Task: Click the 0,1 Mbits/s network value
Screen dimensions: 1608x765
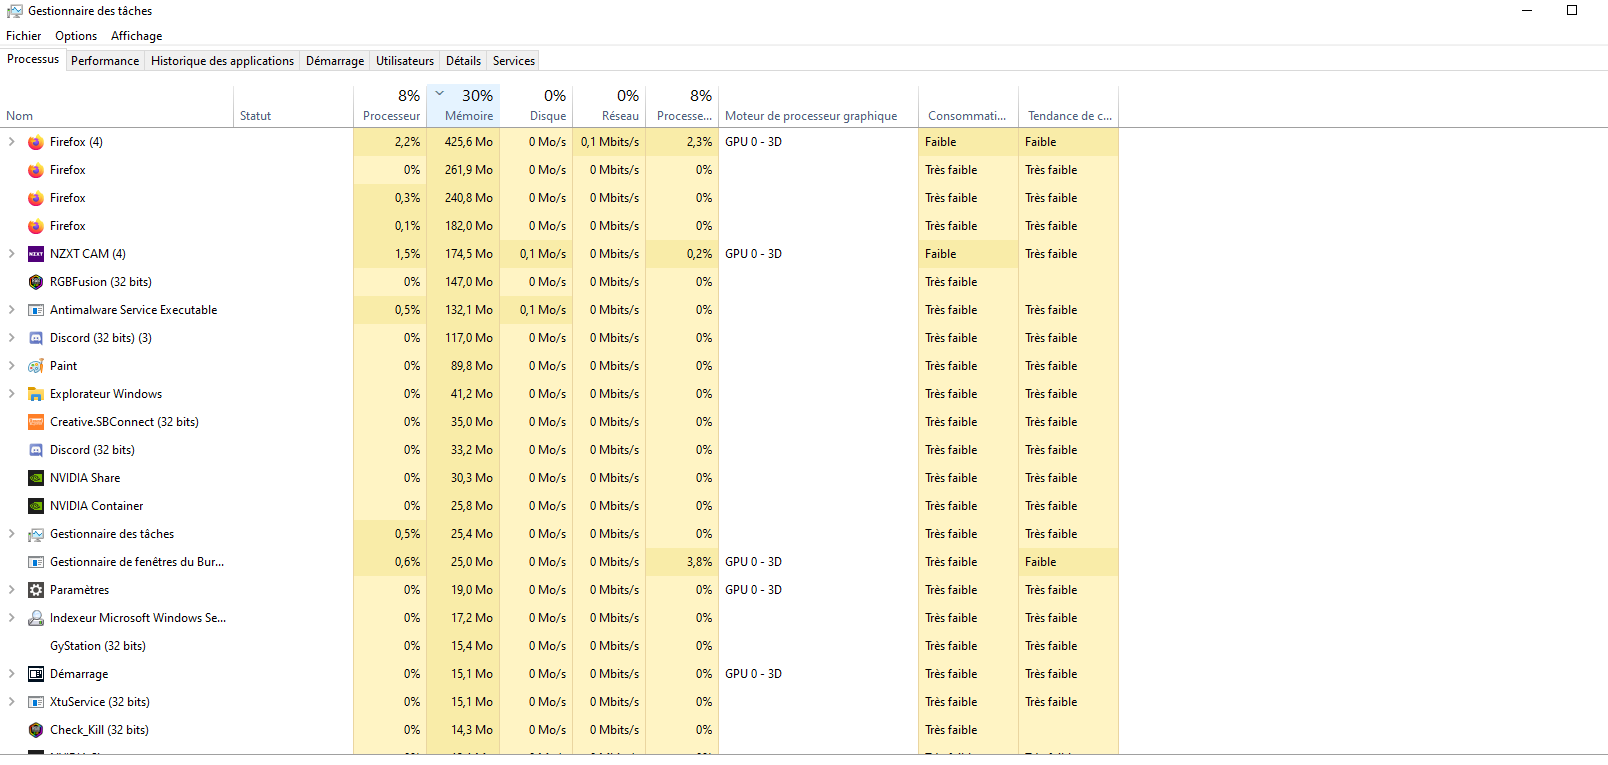Action: click(x=610, y=142)
